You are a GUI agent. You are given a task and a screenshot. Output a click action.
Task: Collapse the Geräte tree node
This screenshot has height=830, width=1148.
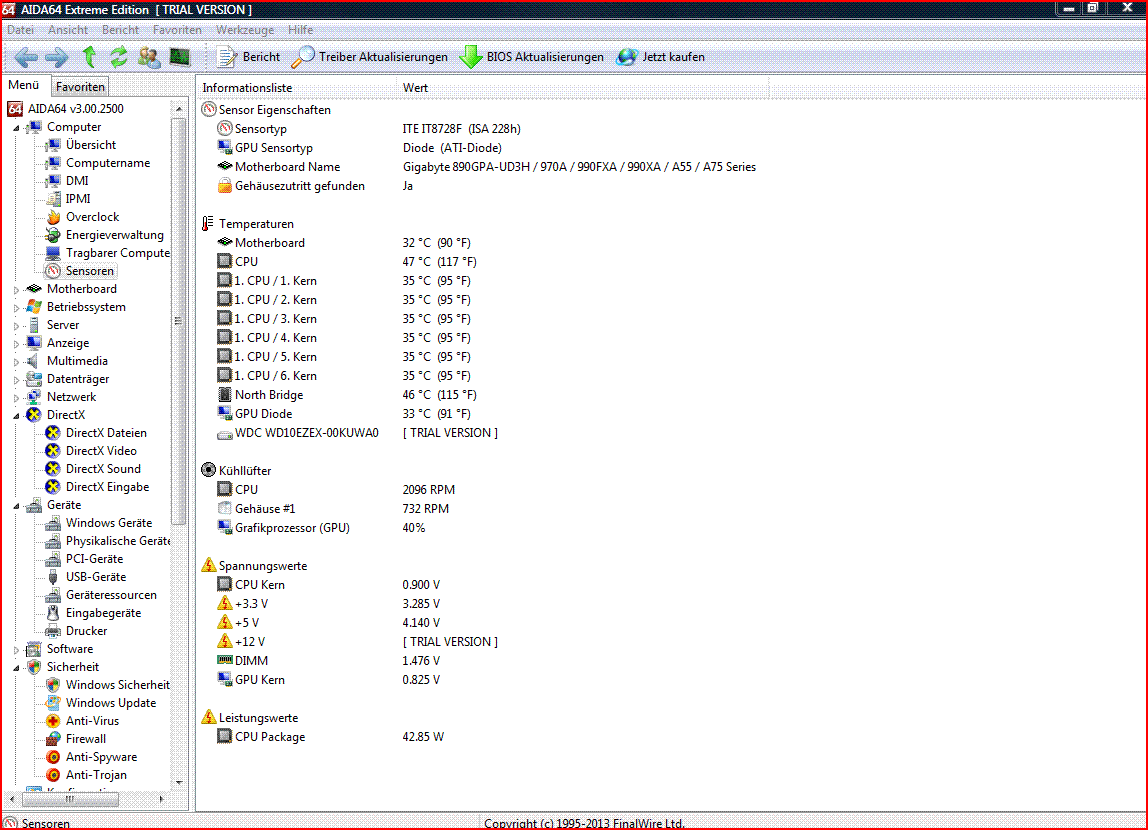point(16,506)
